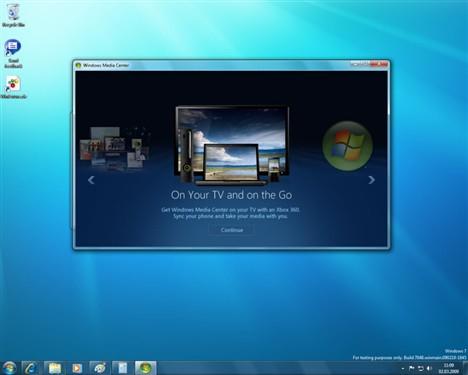Open the Send Feedback desktop shortcut
This screenshot has height=375, width=468.
pos(13,54)
